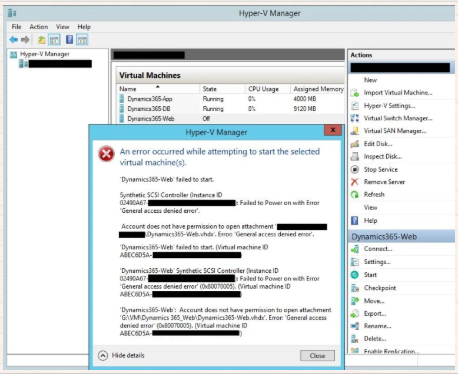Click the green Refresh icon

tap(355, 195)
